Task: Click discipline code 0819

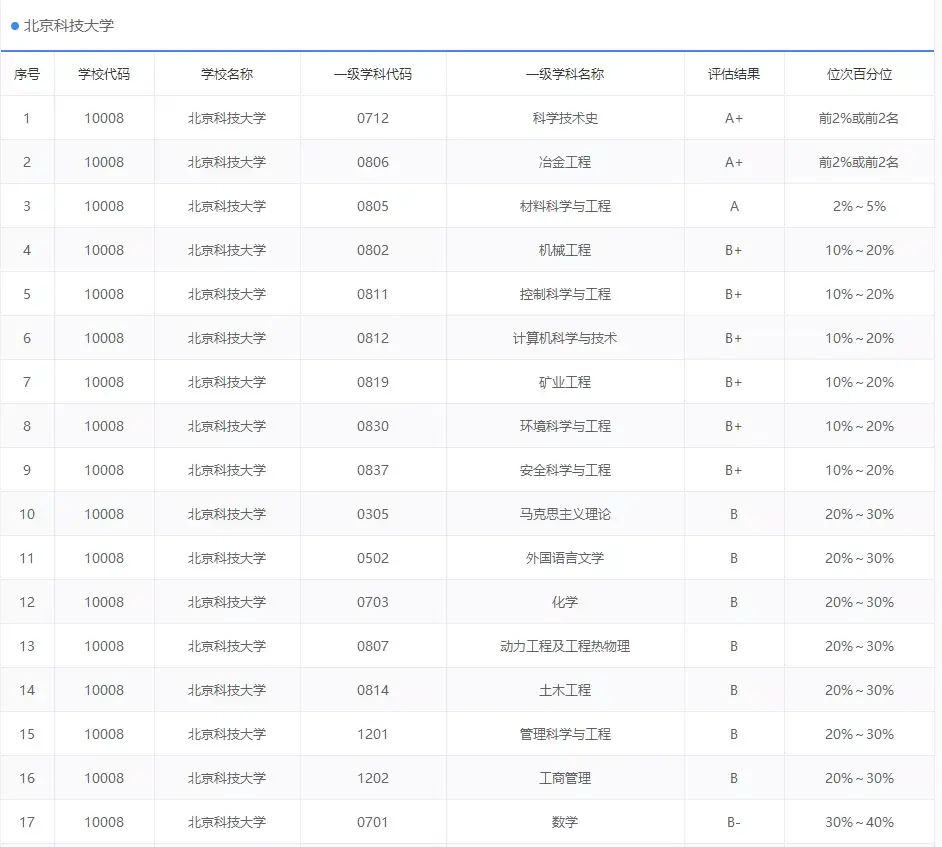Action: (373, 382)
